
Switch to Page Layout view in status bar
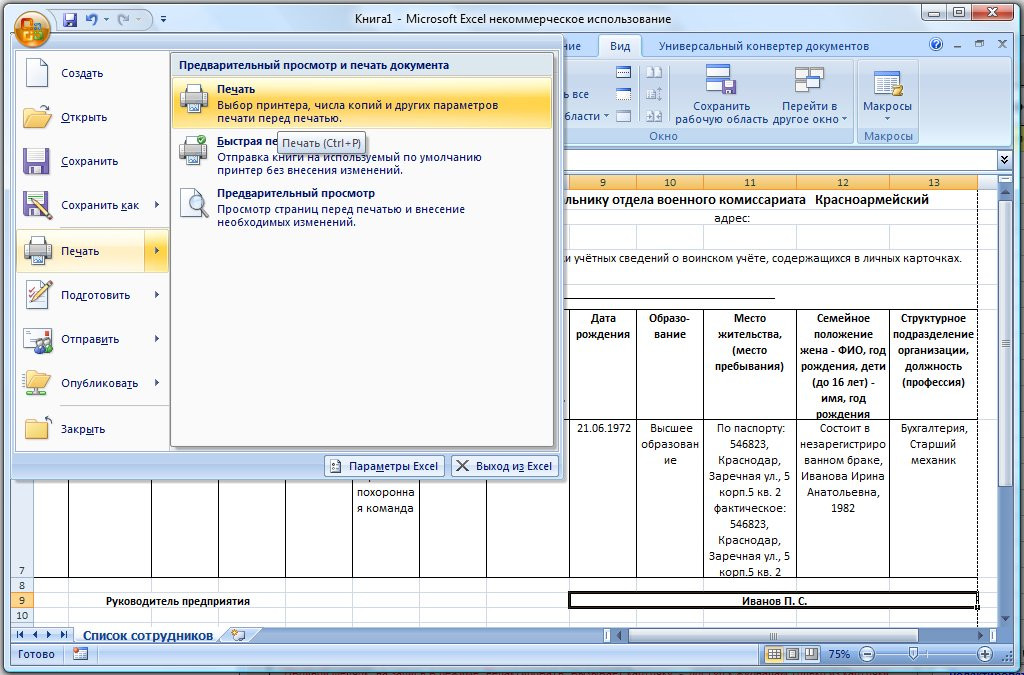[790, 654]
